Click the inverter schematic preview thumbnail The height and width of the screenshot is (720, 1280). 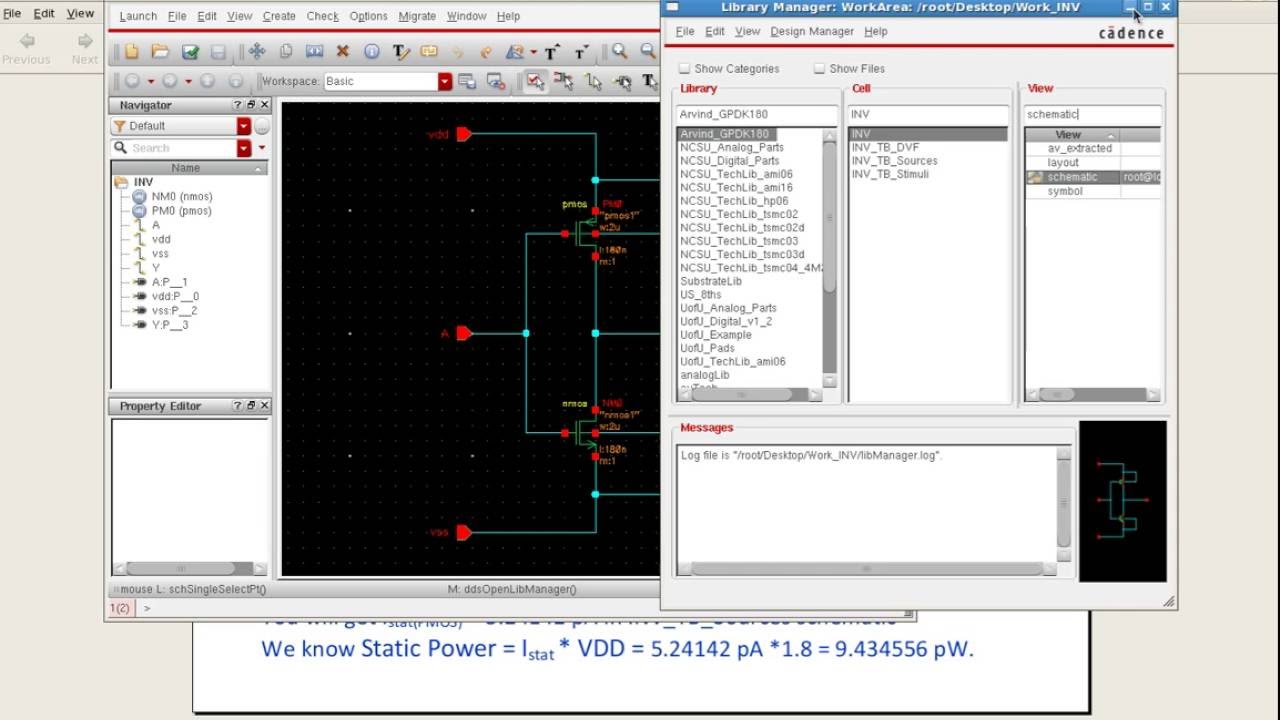pos(1122,501)
